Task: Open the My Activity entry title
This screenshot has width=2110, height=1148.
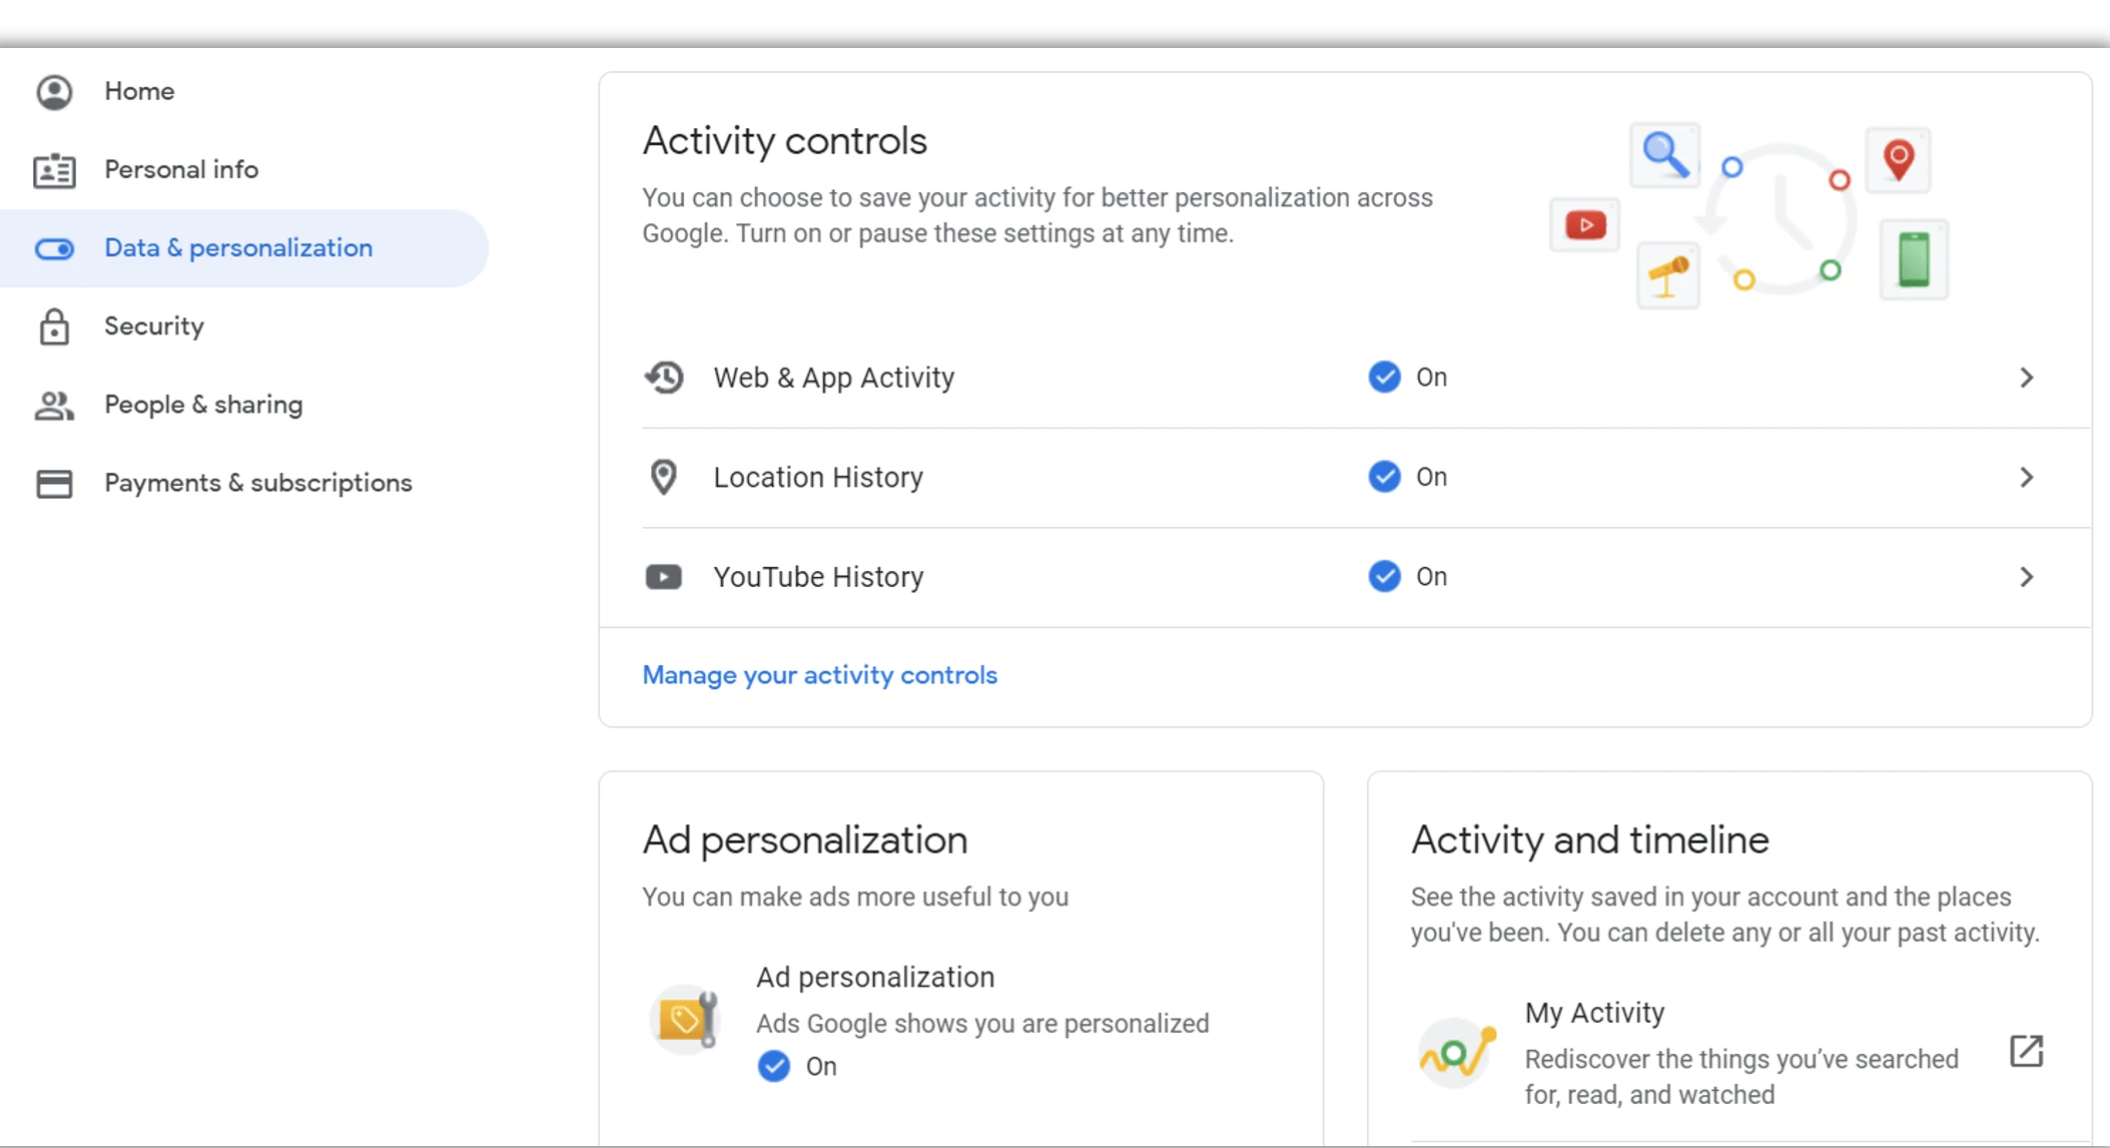Action: tap(1594, 1012)
